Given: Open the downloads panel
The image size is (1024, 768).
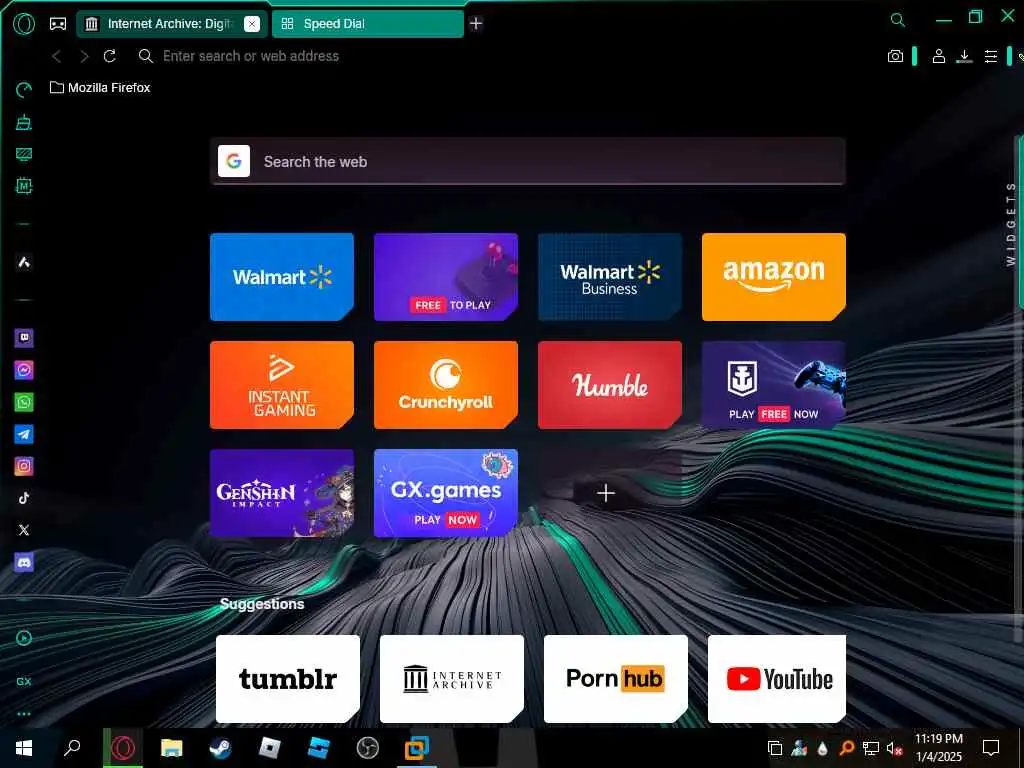Looking at the screenshot, I should [x=964, y=56].
